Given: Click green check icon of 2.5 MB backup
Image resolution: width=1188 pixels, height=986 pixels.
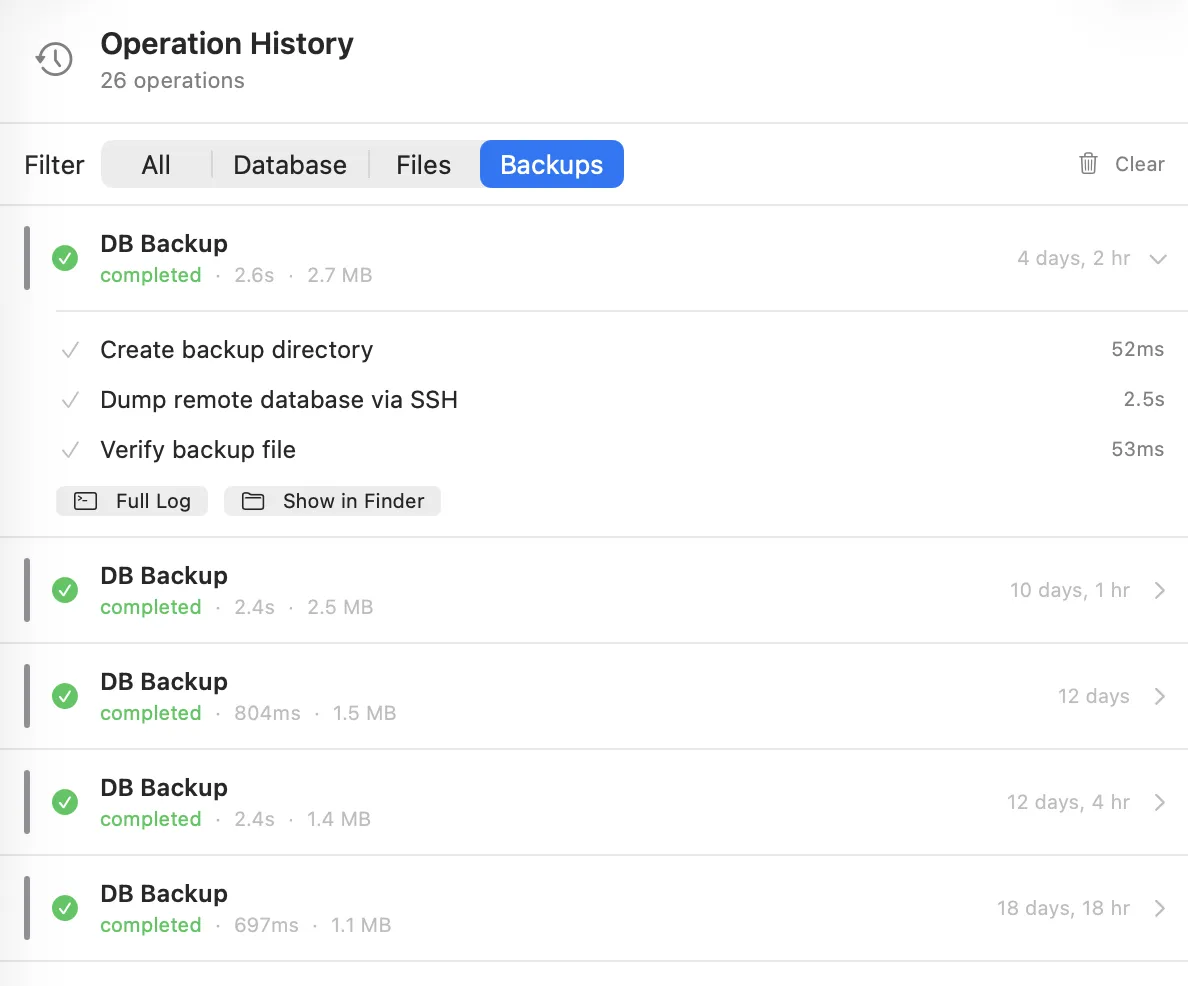Looking at the screenshot, I should (65, 590).
